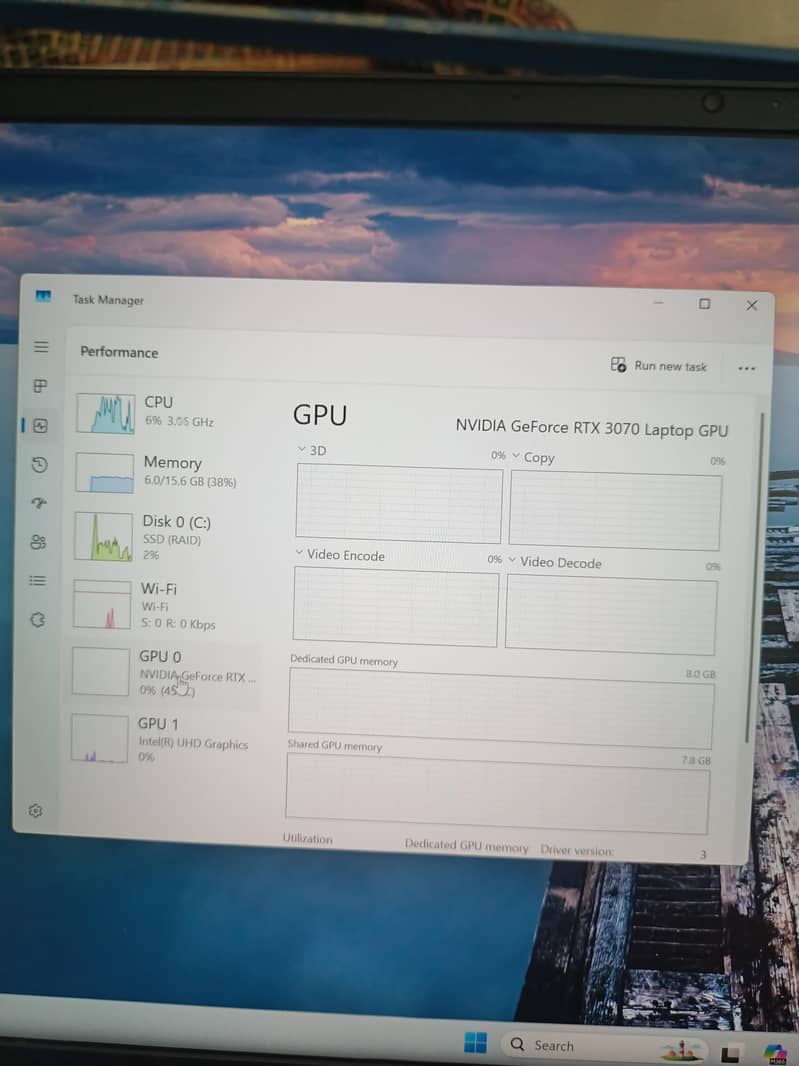Close the Task Manager window
The height and width of the screenshot is (1066, 799).
pyautogui.click(x=751, y=305)
